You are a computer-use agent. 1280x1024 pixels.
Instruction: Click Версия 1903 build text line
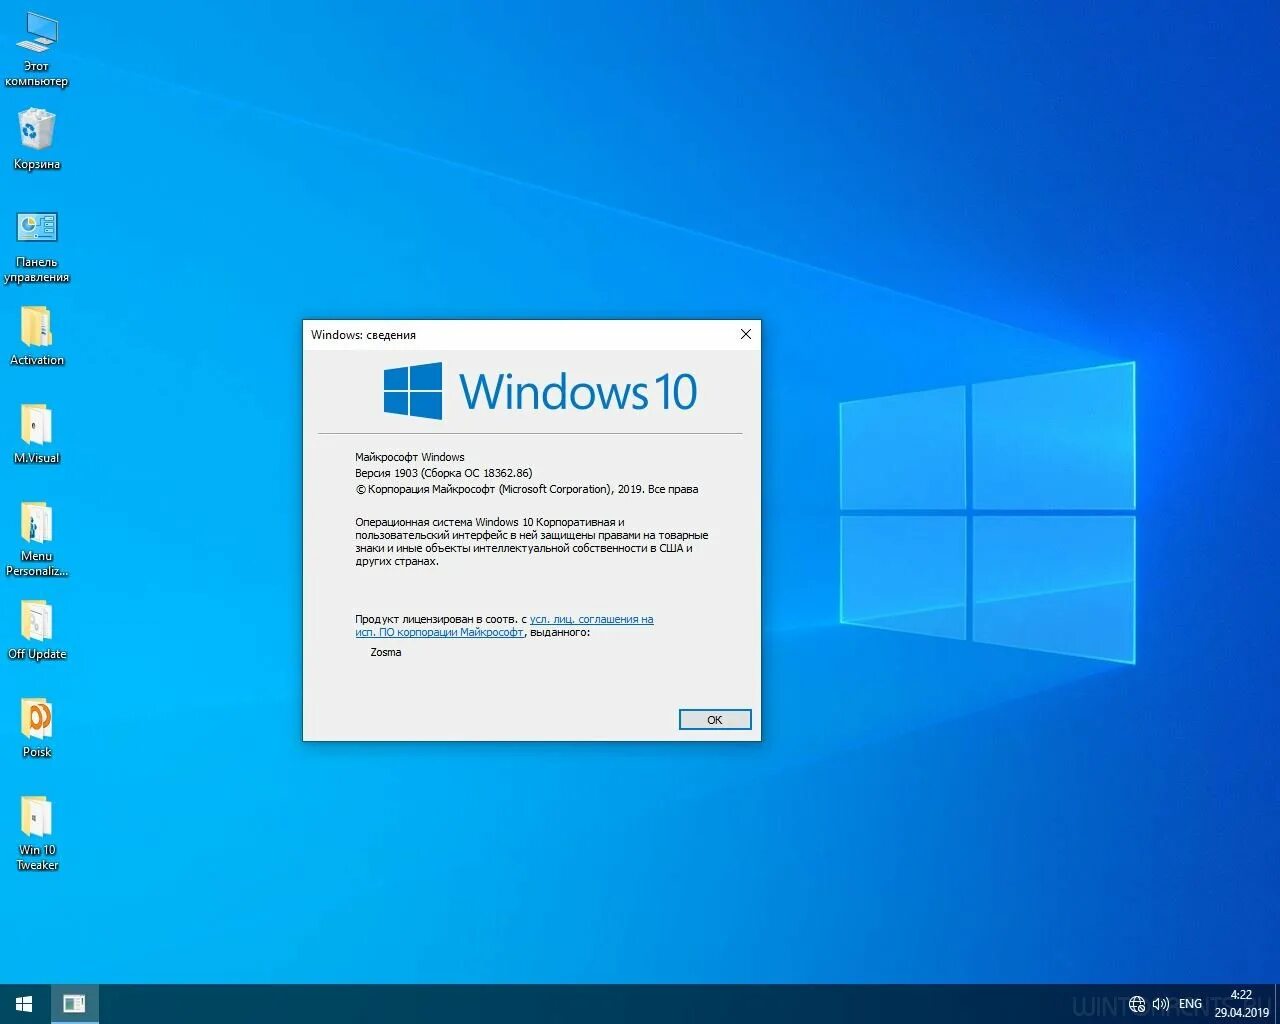pos(443,473)
